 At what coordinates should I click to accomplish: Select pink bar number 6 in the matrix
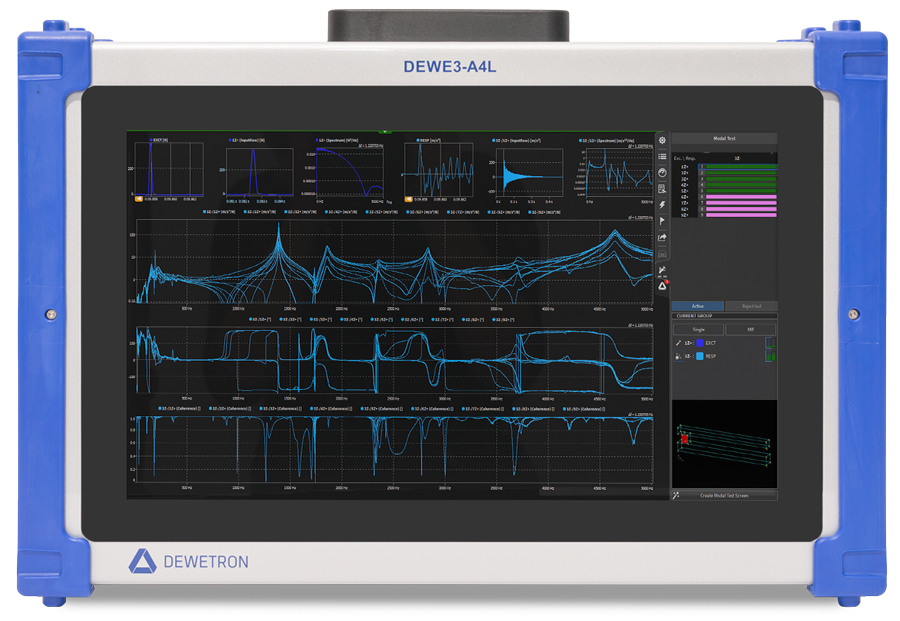coord(740,197)
